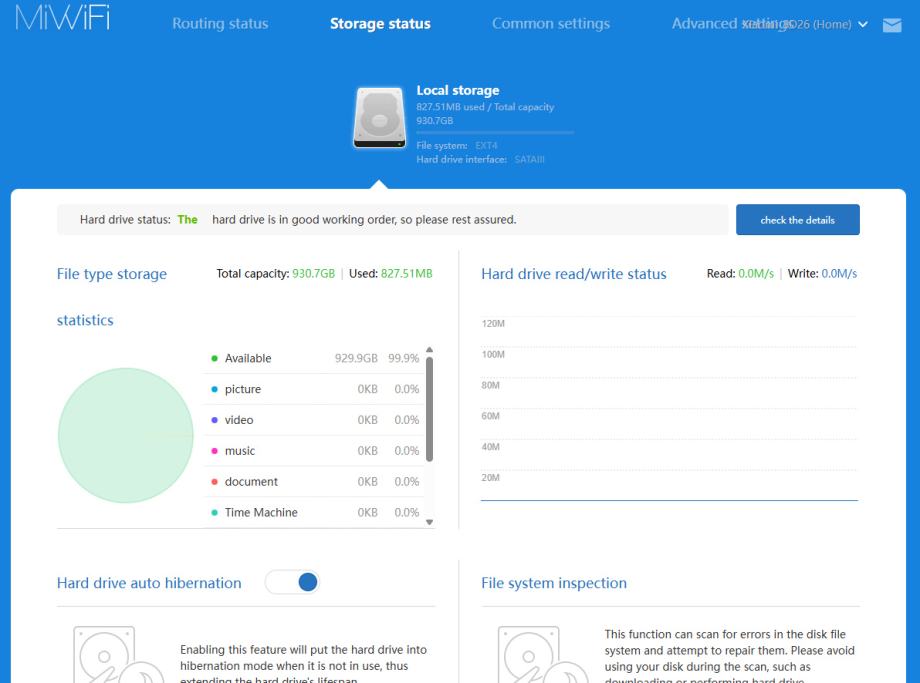Click the File system inspection heading
920x683 pixels.
point(554,583)
